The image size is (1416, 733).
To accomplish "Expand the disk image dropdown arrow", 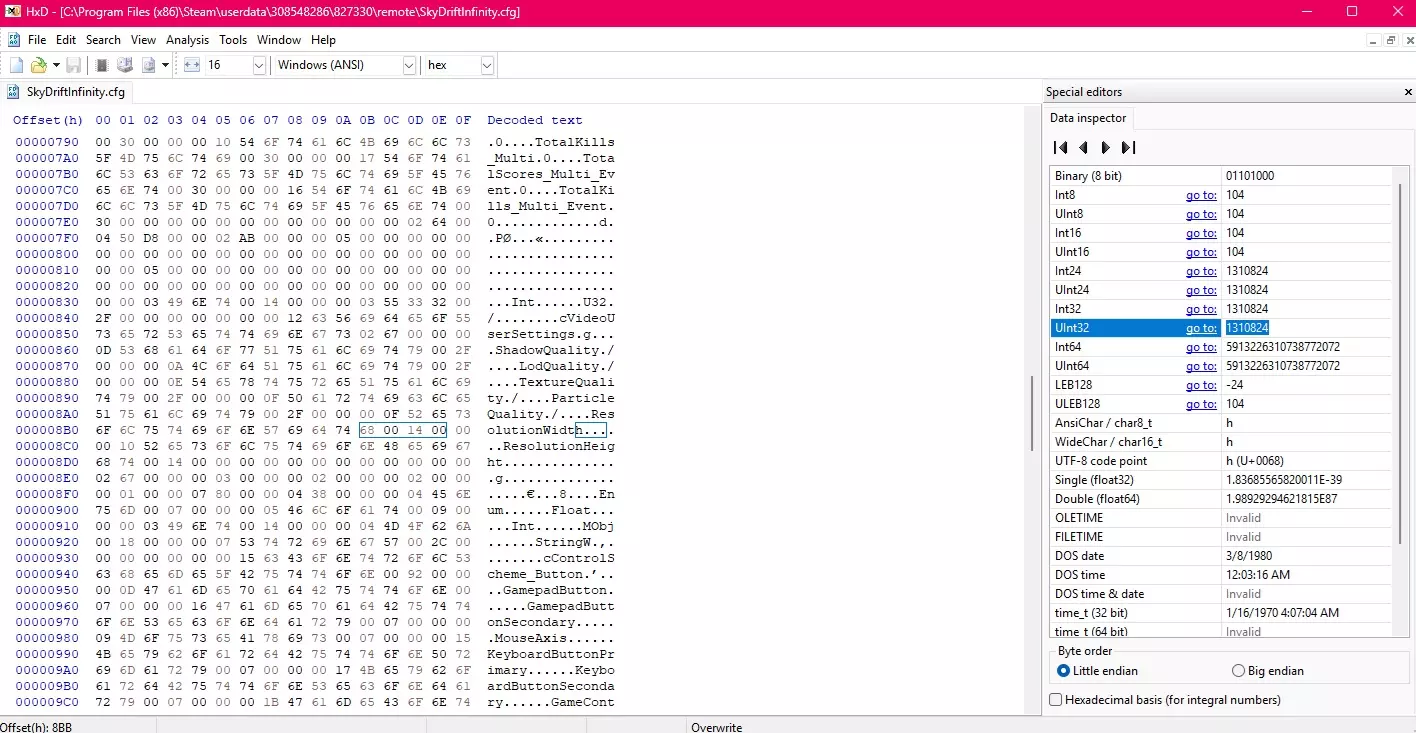I will (165, 65).
